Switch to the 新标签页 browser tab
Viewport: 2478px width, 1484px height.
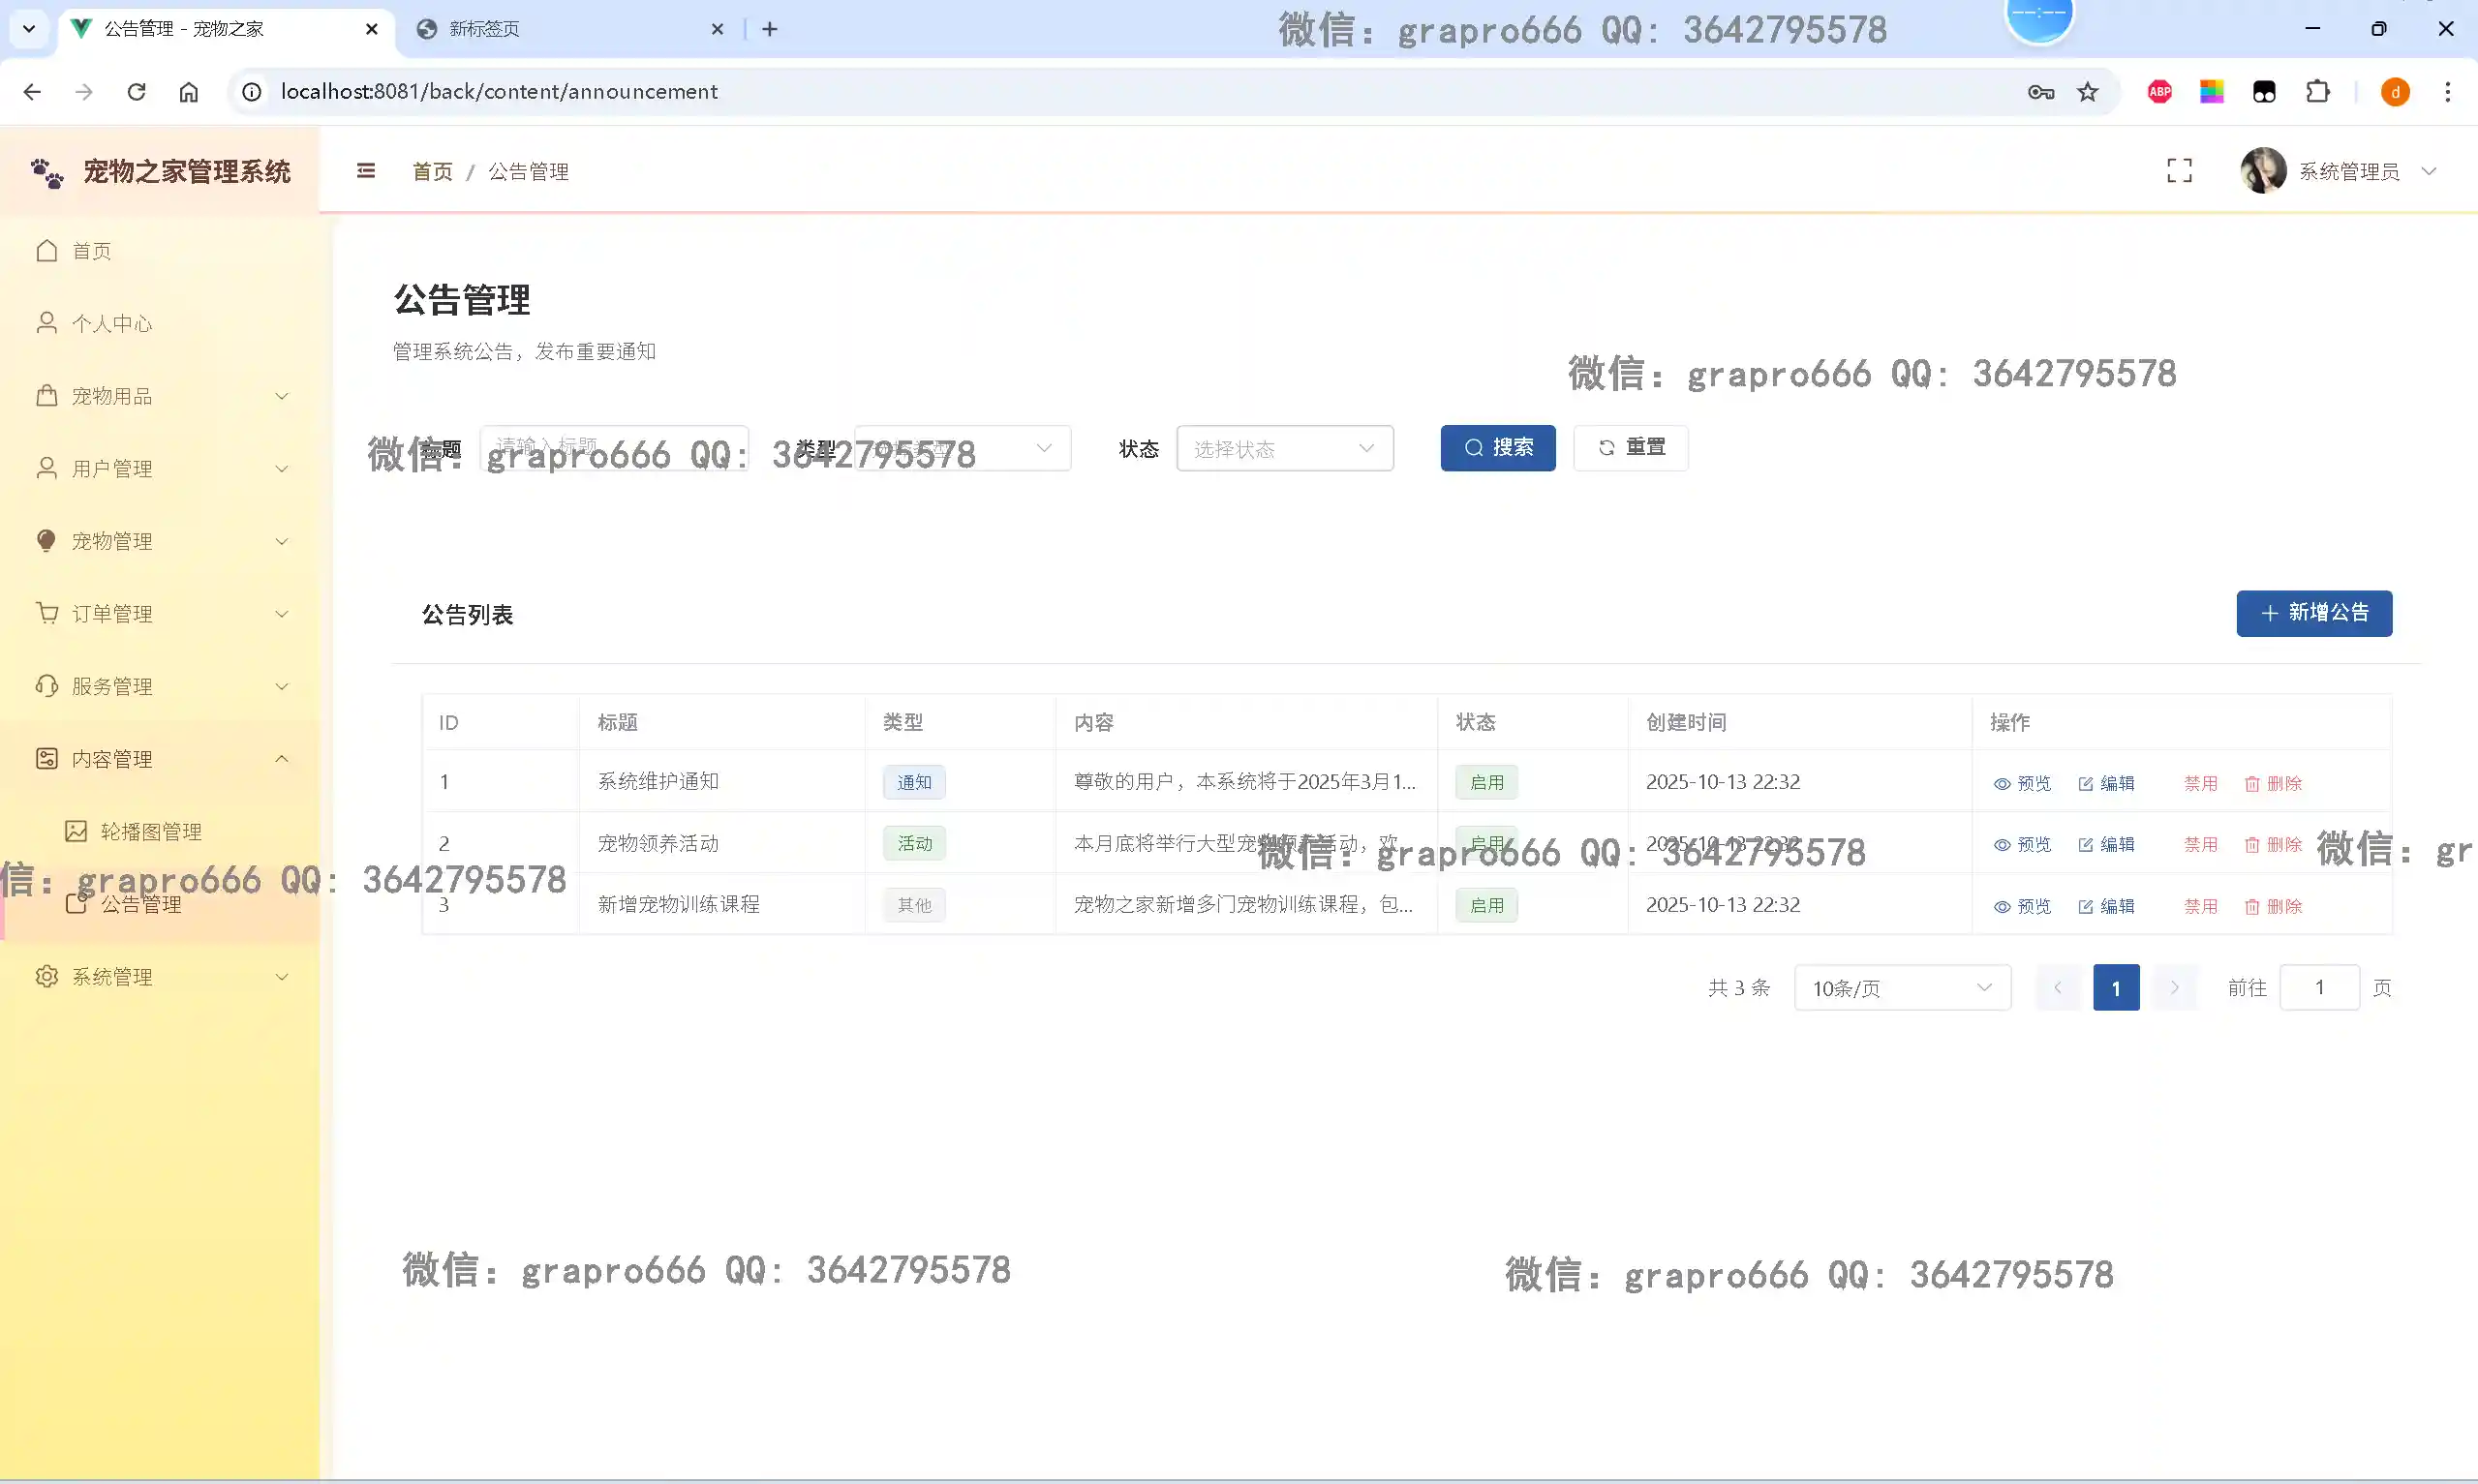485,29
